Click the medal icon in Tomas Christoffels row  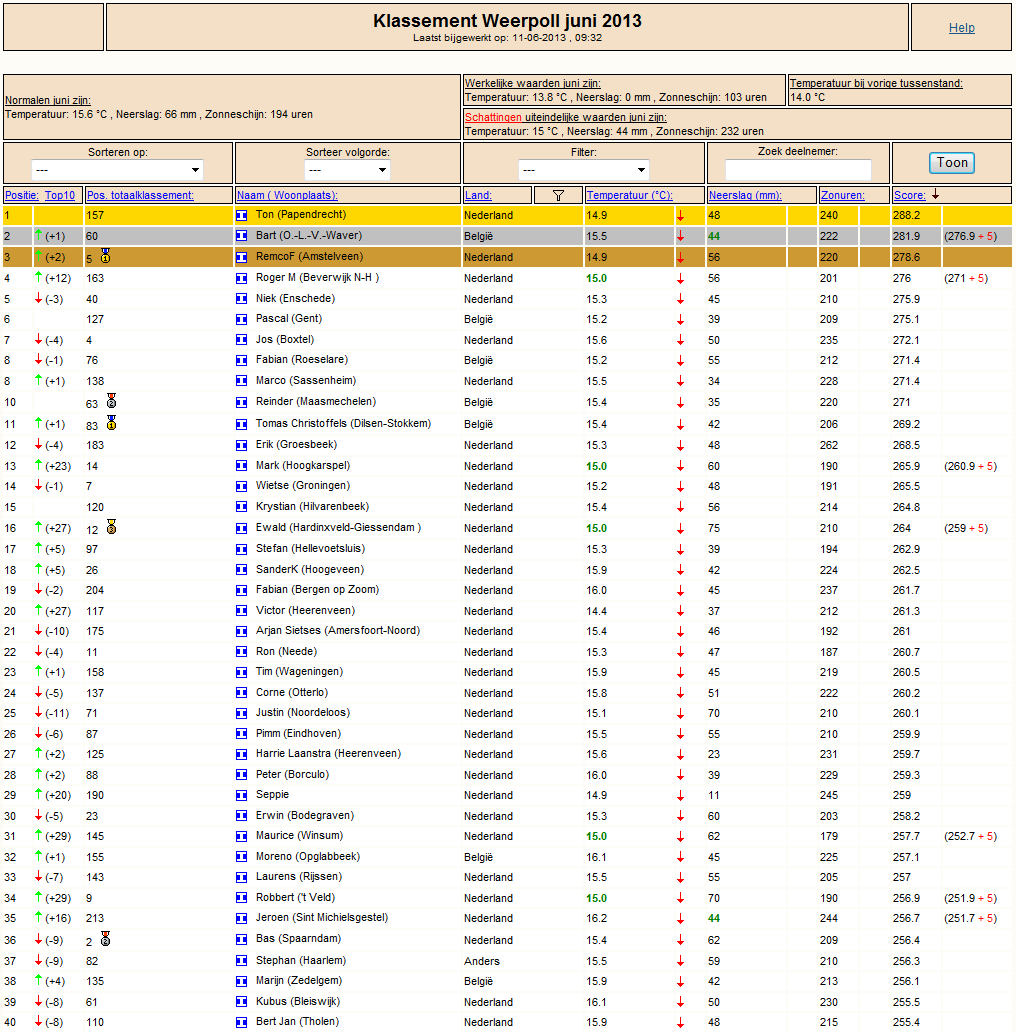[112, 423]
